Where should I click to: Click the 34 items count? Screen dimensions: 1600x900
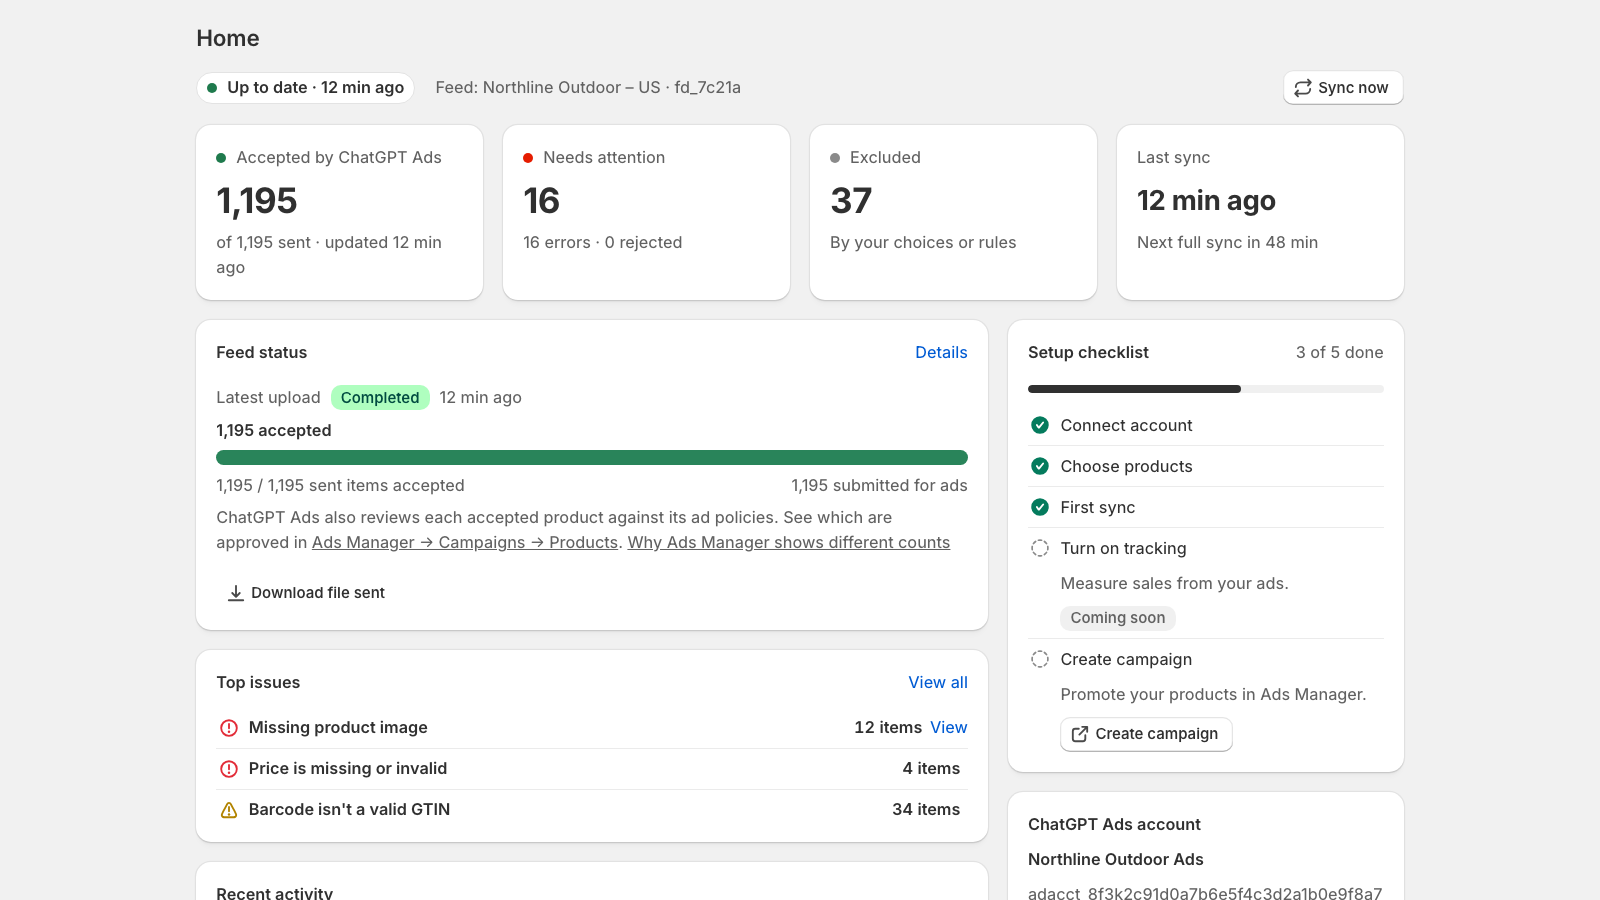(926, 809)
